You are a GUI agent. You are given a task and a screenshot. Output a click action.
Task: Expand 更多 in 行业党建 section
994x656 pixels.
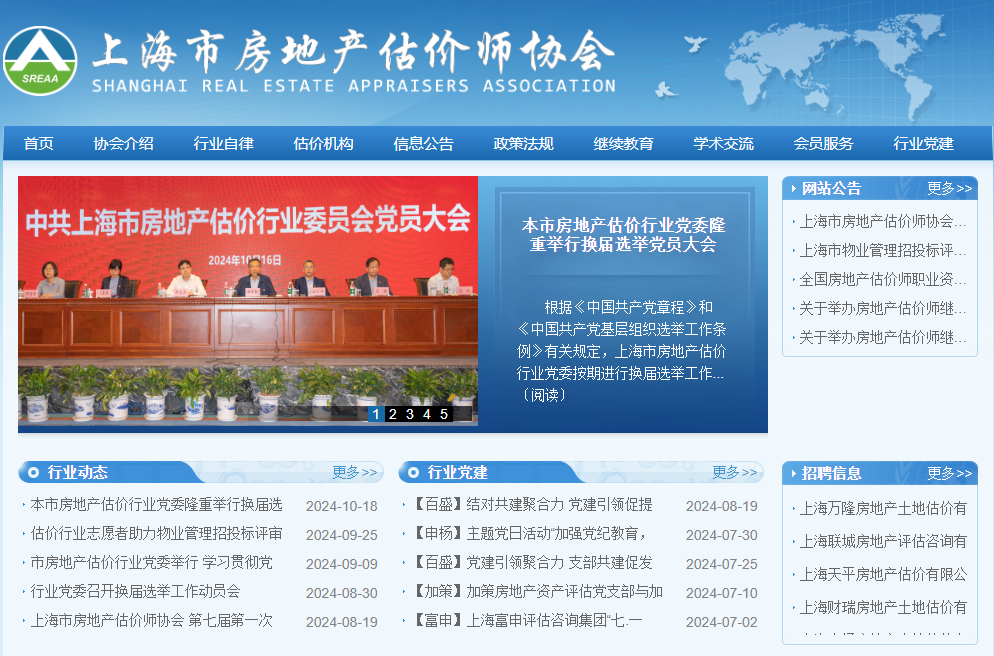(735, 473)
